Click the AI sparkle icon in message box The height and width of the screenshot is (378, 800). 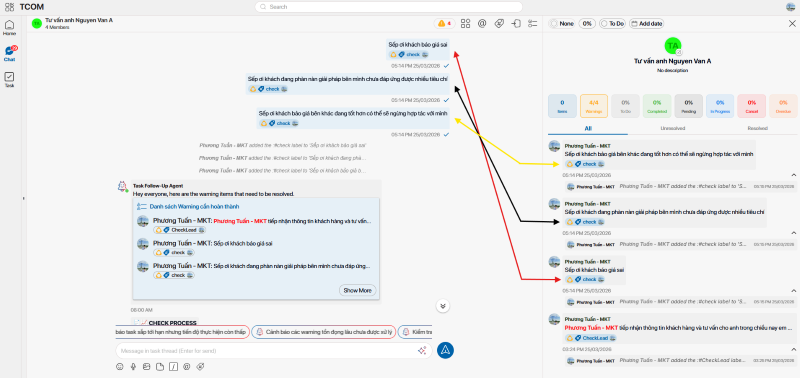point(422,350)
